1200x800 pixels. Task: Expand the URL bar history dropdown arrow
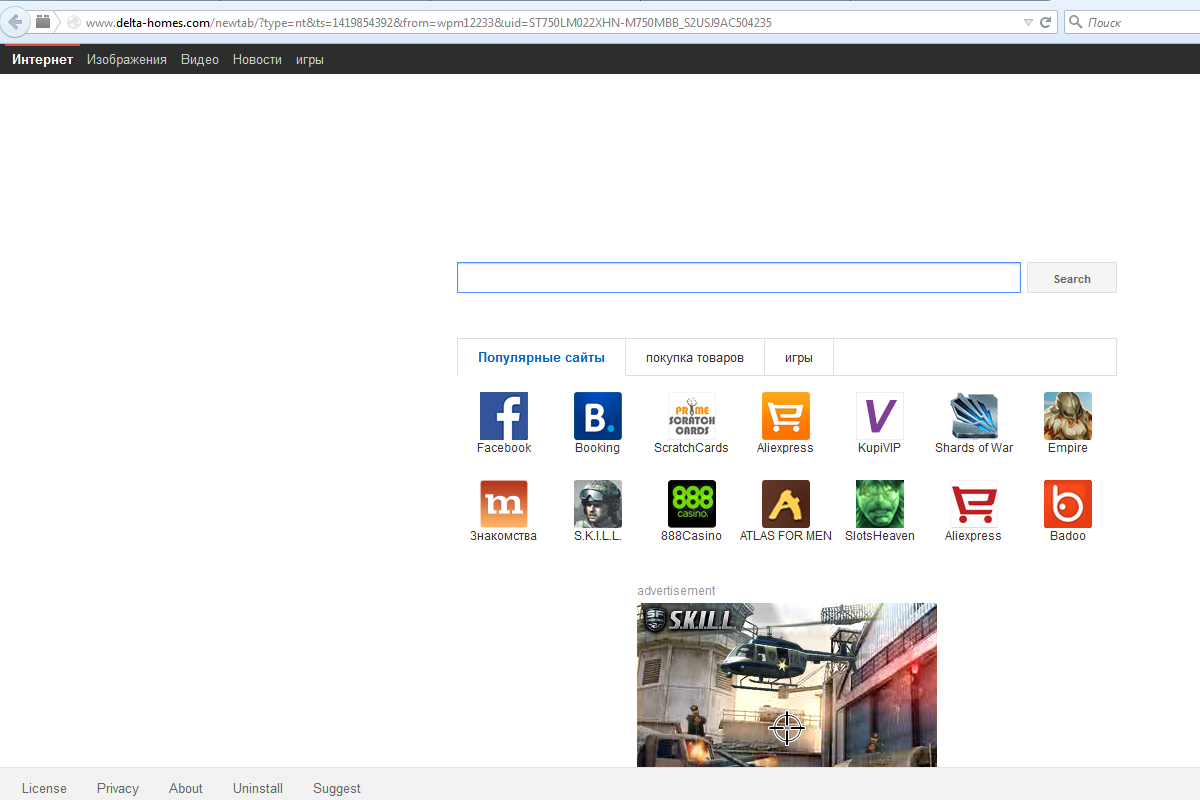pos(1028,22)
